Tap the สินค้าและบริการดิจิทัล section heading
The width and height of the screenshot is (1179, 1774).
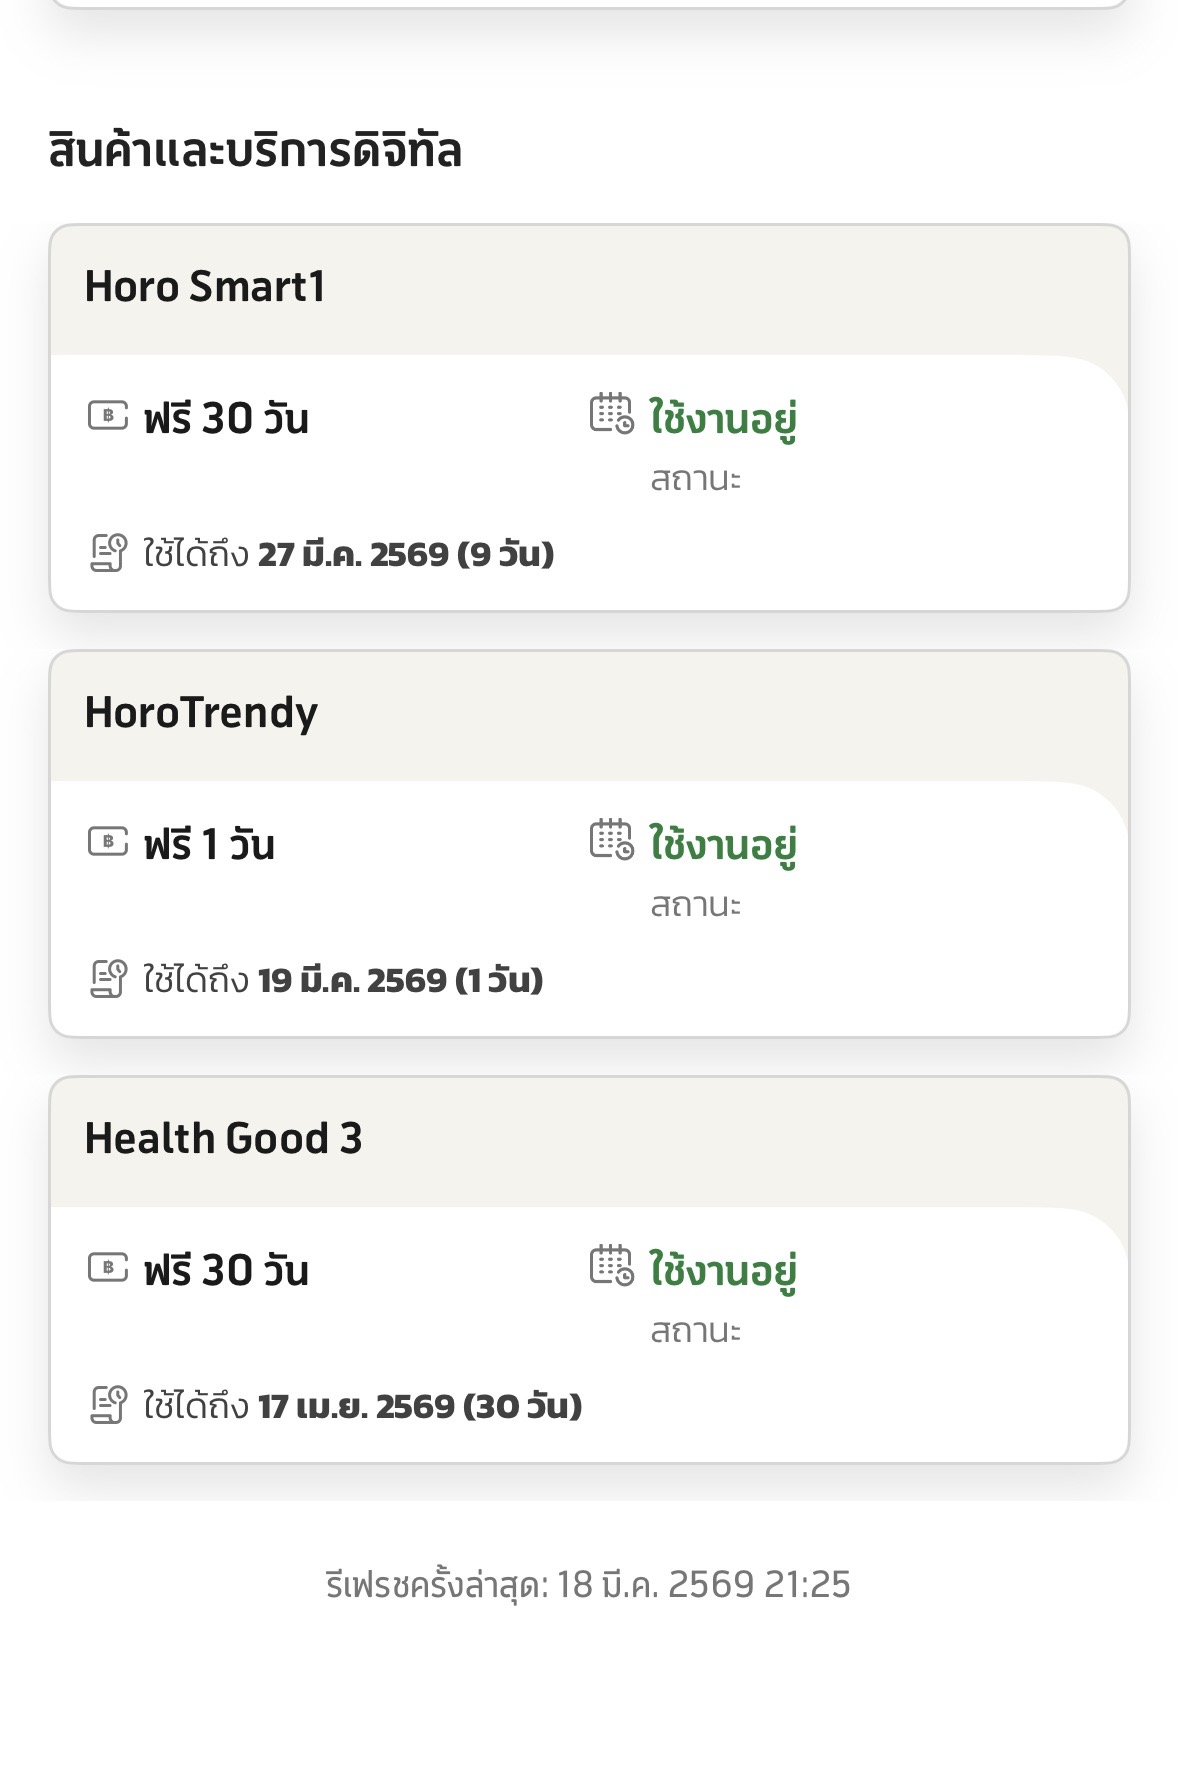(x=255, y=152)
